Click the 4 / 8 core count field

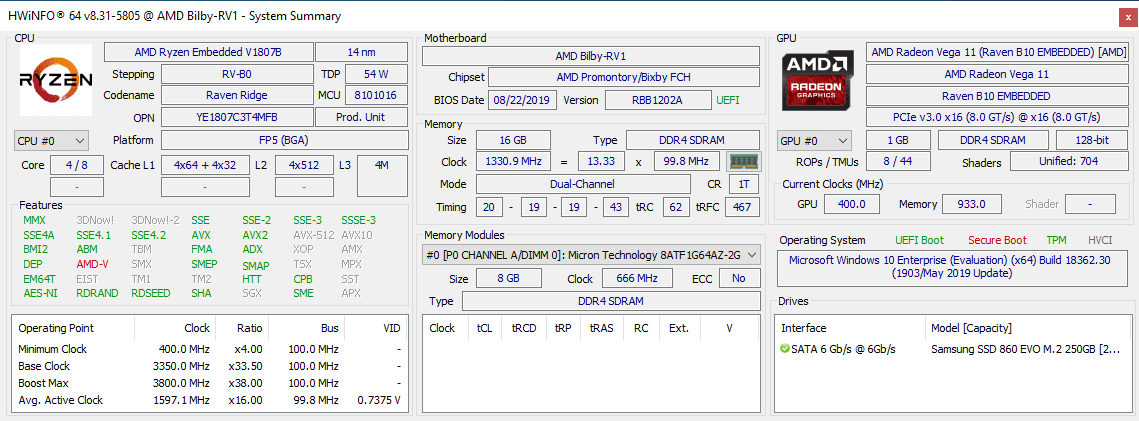coord(77,165)
